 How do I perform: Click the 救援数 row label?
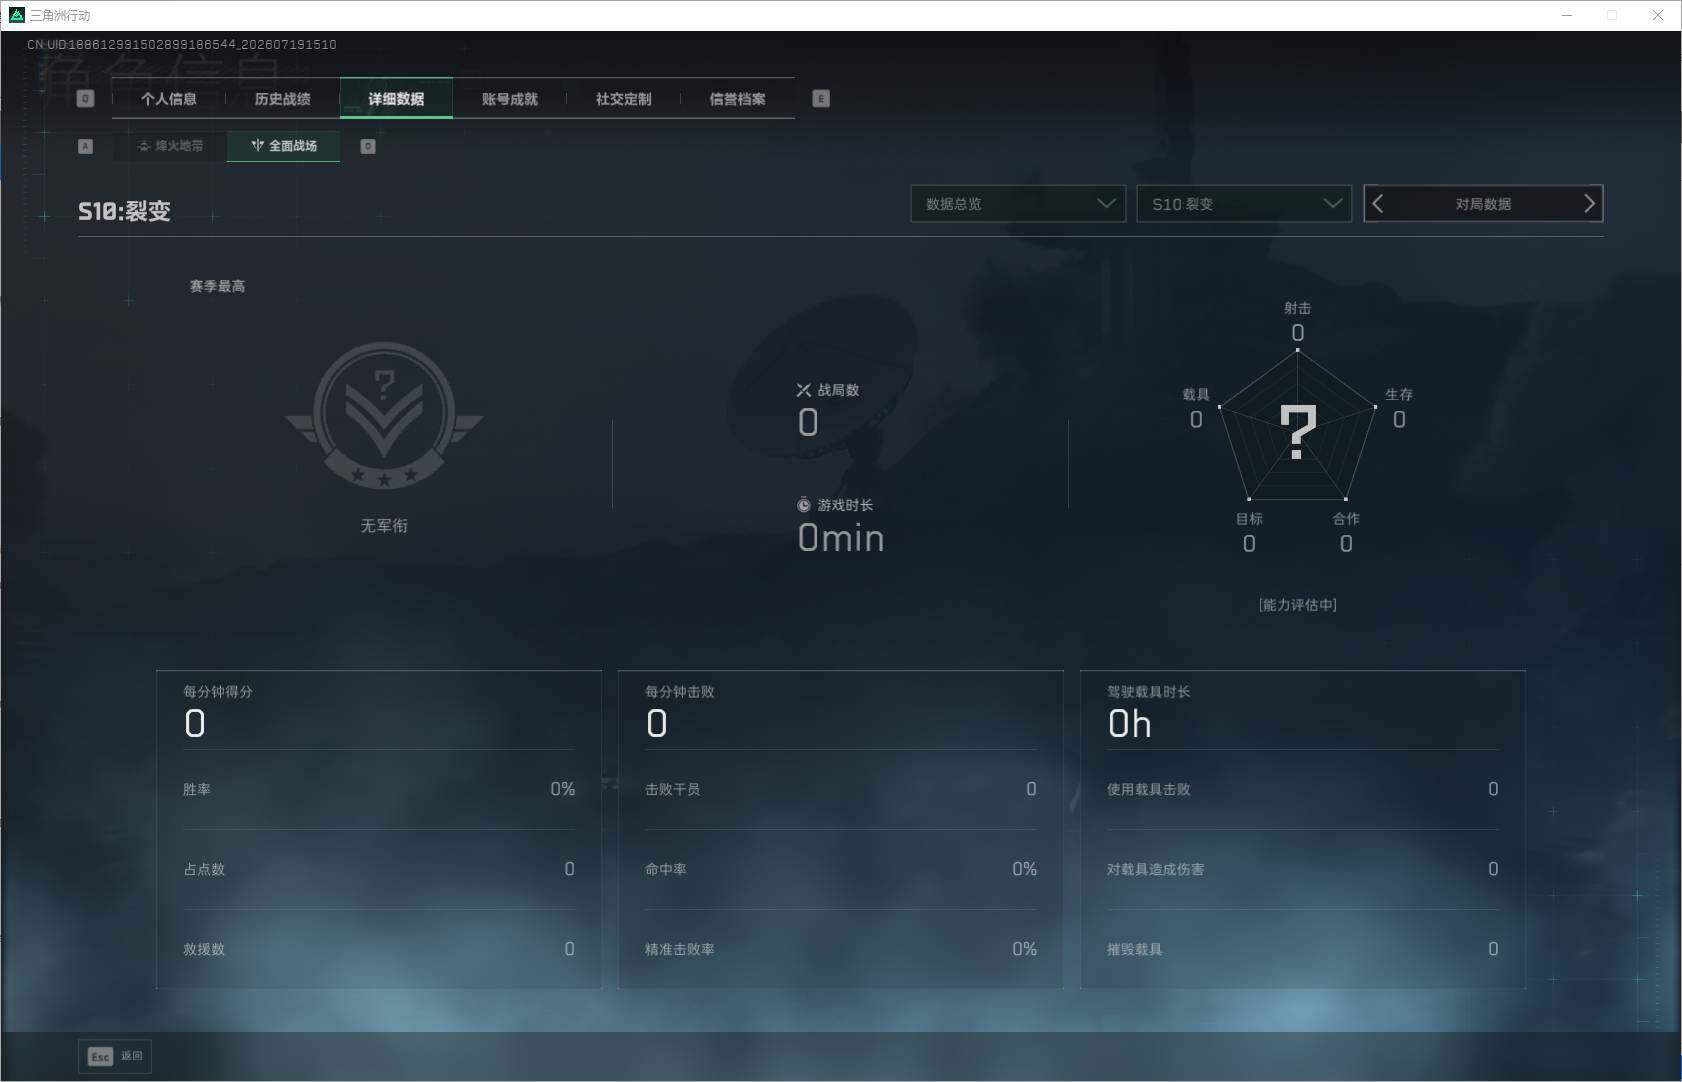204,949
